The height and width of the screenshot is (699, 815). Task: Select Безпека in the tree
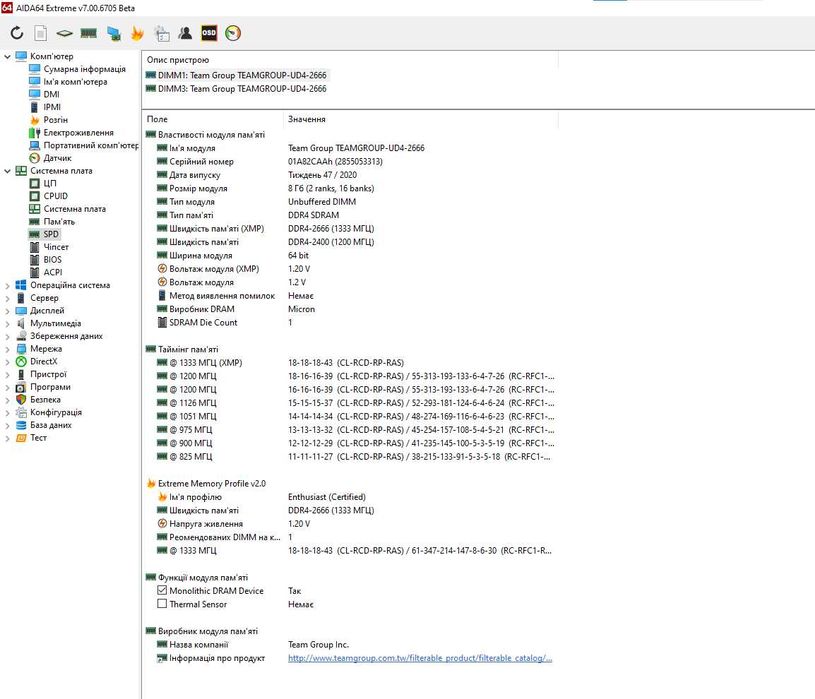point(45,400)
